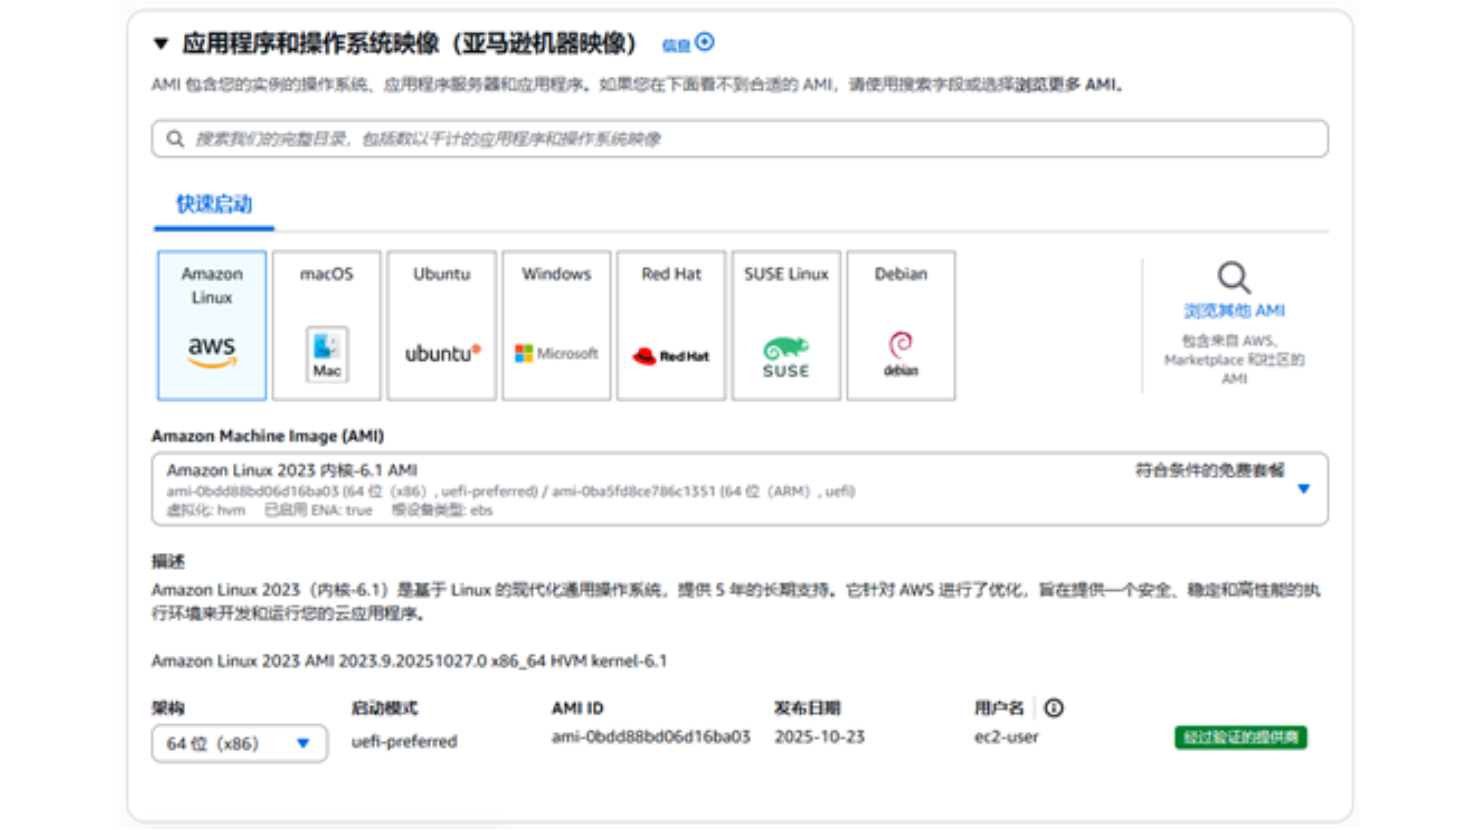Image resolution: width=1478 pixels, height=830 pixels.
Task: Click the search icon in AMI search box
Action: (175, 139)
